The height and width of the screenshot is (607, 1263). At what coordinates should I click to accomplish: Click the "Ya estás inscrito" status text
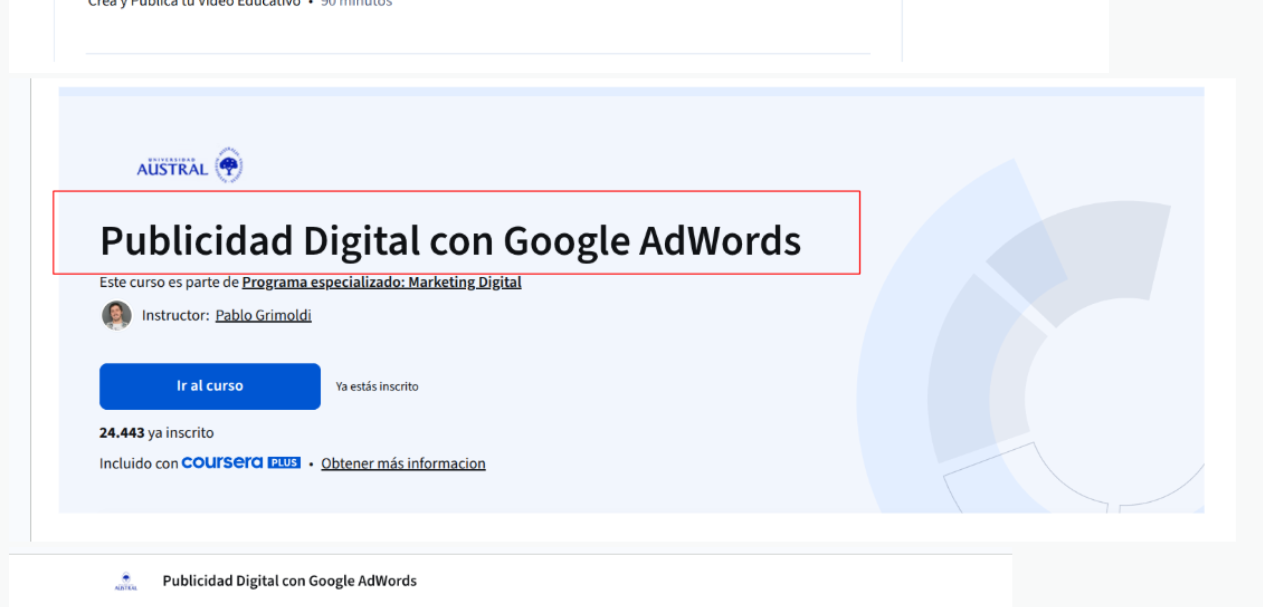tap(377, 386)
